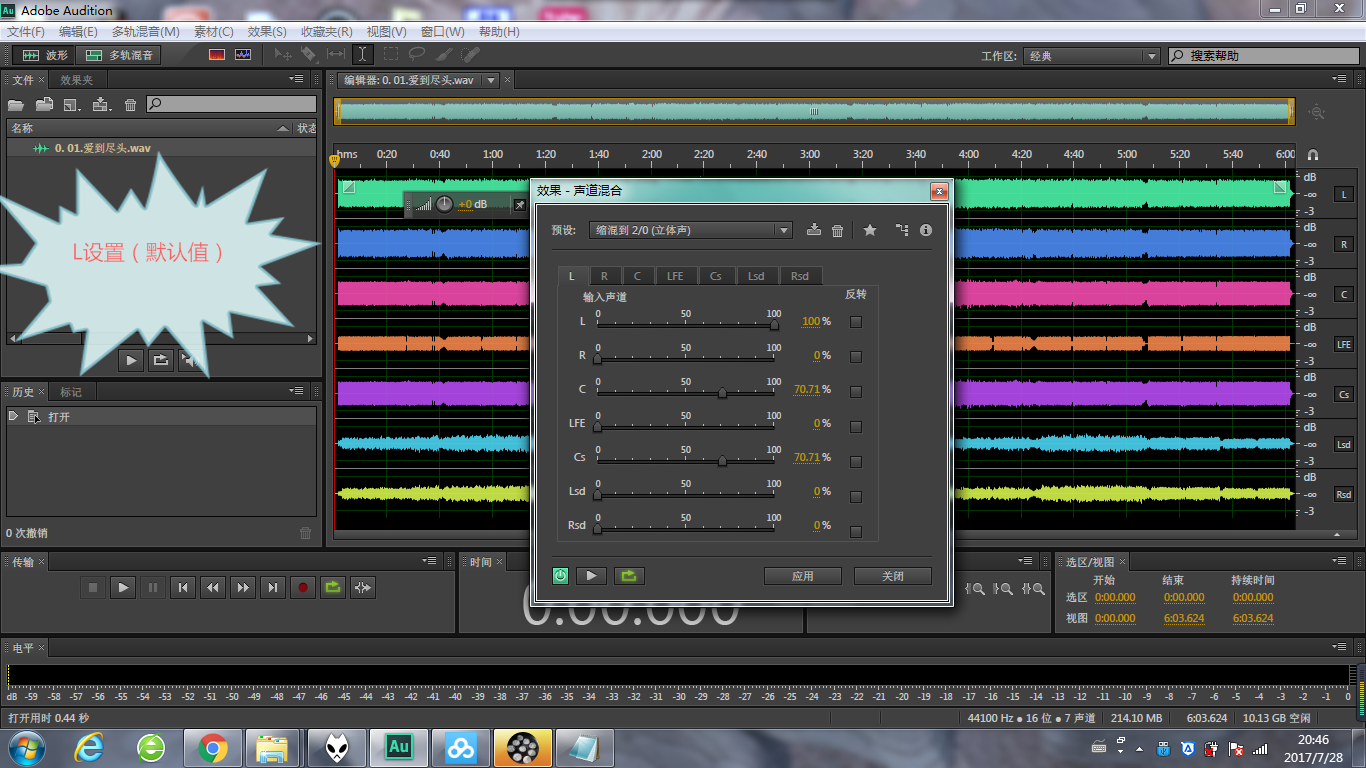Click the C channel slider handle
The height and width of the screenshot is (768, 1366).
(x=722, y=392)
